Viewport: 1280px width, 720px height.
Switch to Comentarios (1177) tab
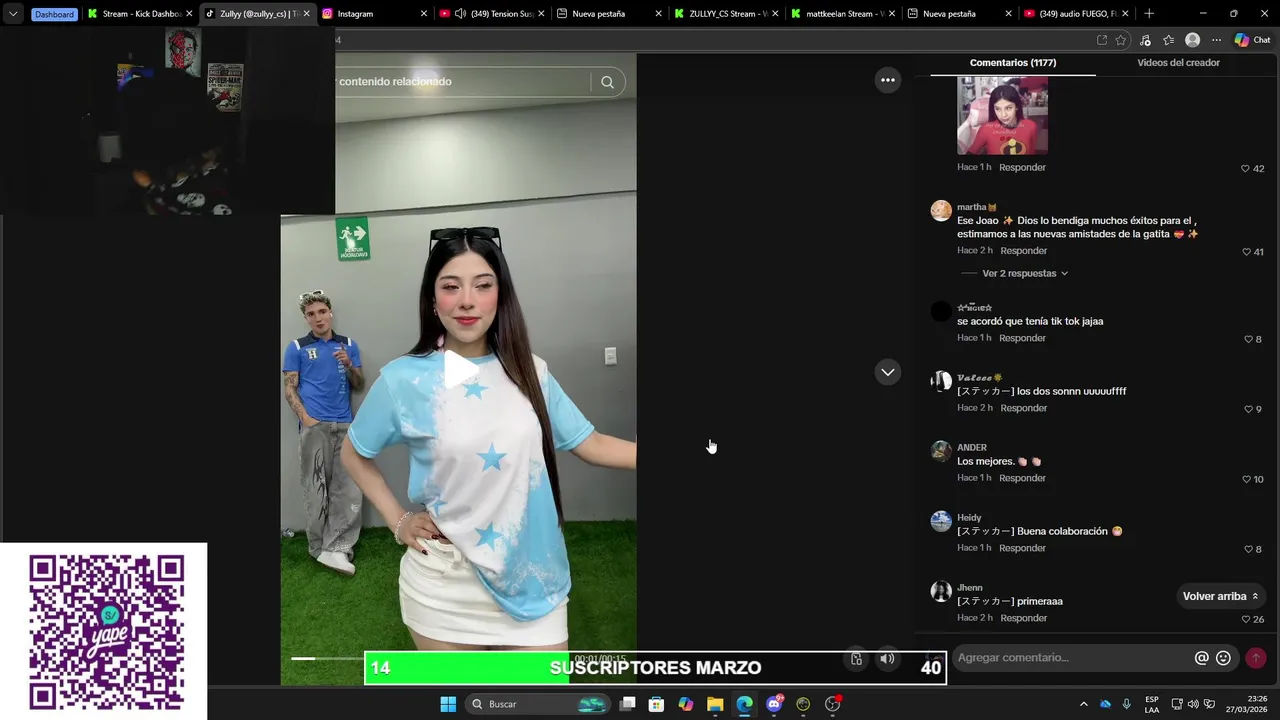pyautogui.click(x=1013, y=62)
